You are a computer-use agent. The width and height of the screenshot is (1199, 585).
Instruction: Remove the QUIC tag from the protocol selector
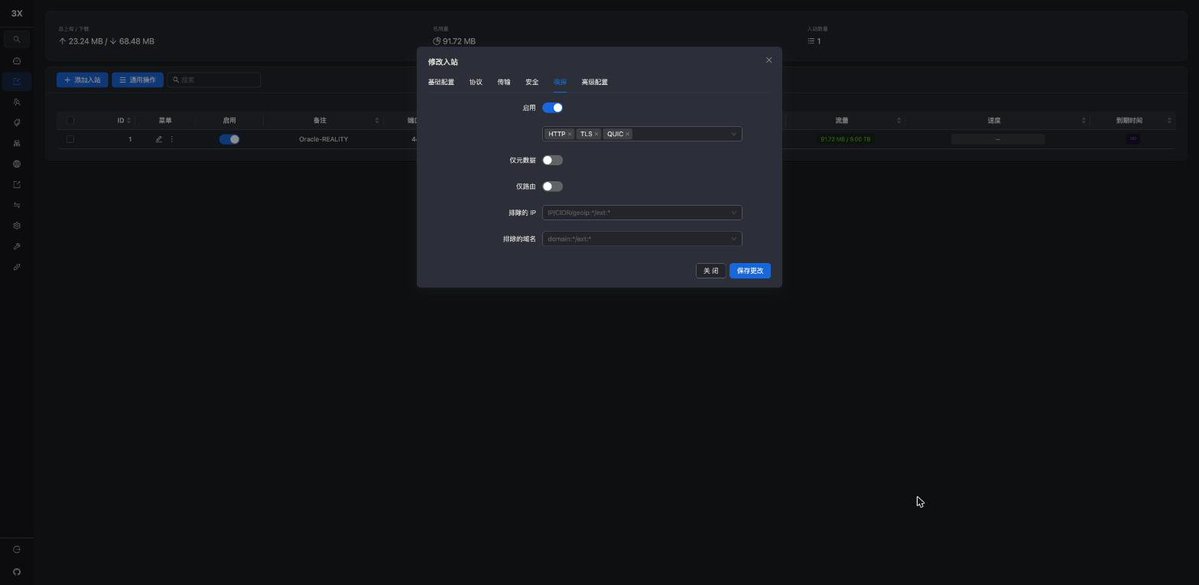click(x=628, y=134)
